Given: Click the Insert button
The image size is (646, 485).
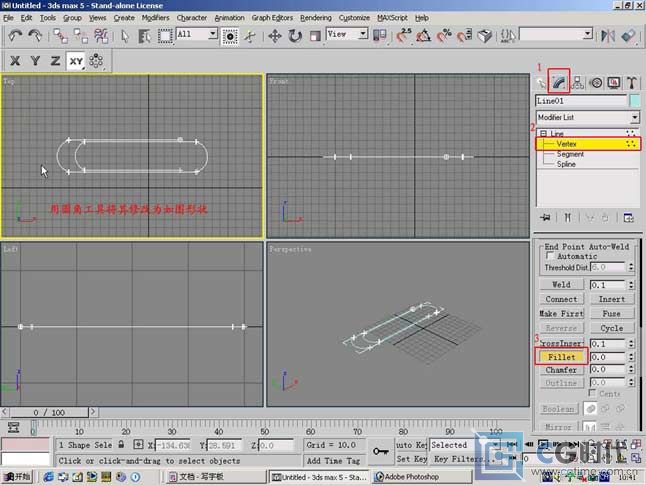Looking at the screenshot, I should [x=611, y=299].
